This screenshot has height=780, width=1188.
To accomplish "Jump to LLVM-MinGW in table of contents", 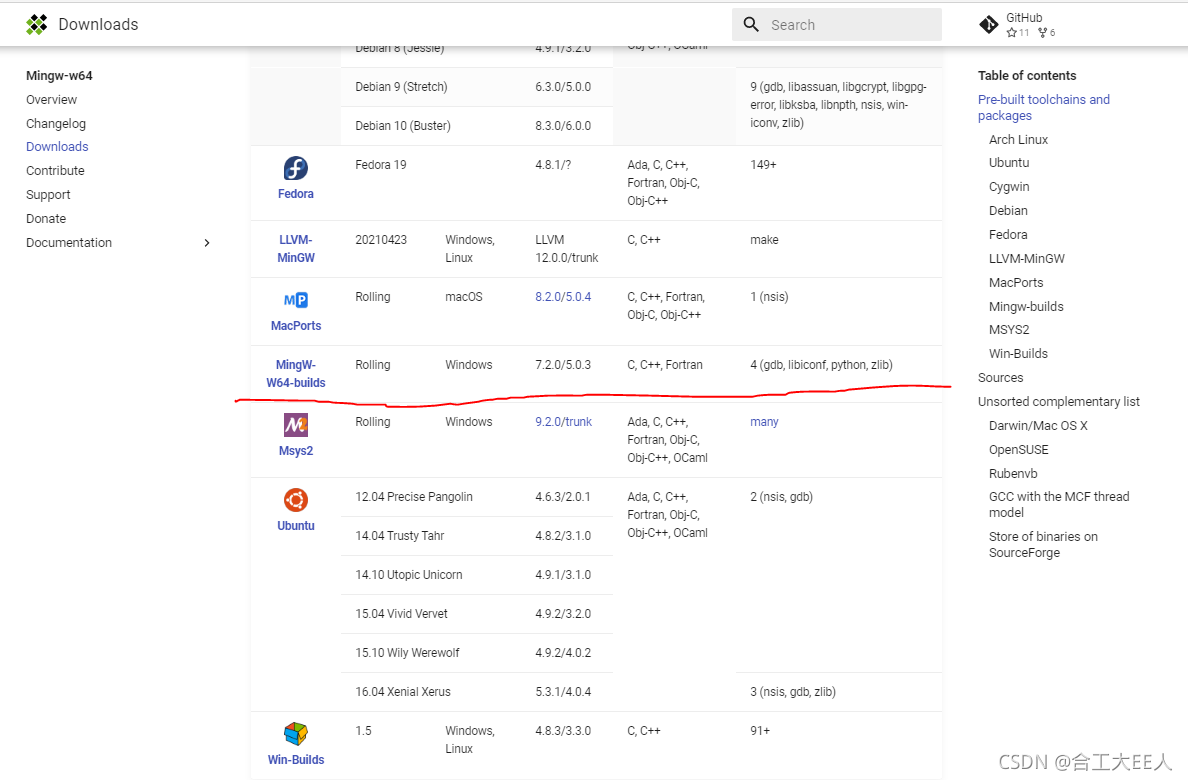I will [1027, 258].
